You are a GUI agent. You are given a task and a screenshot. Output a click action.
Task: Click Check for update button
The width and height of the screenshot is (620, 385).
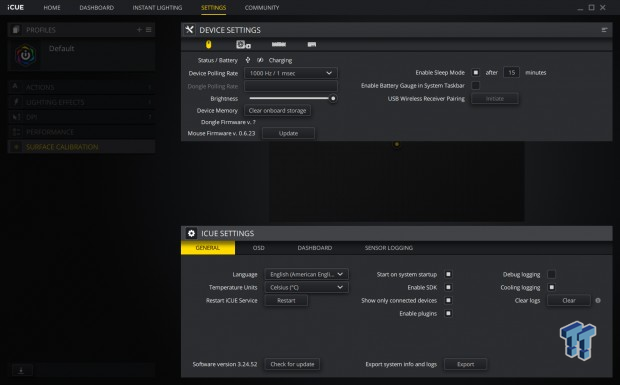click(x=292, y=364)
